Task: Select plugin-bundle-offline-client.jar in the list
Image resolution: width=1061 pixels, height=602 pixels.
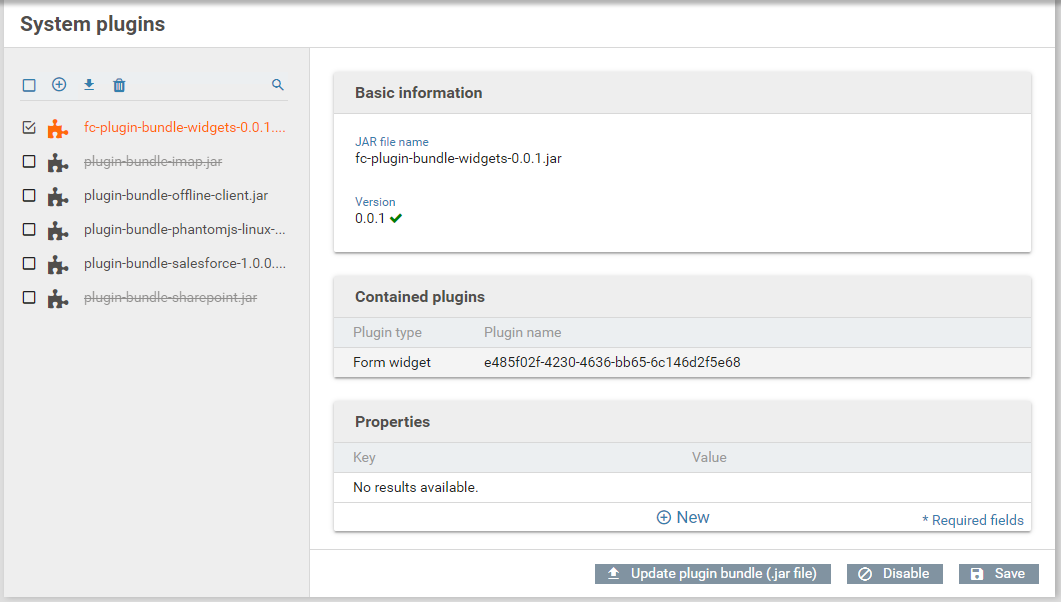Action: pyautogui.click(x=176, y=196)
